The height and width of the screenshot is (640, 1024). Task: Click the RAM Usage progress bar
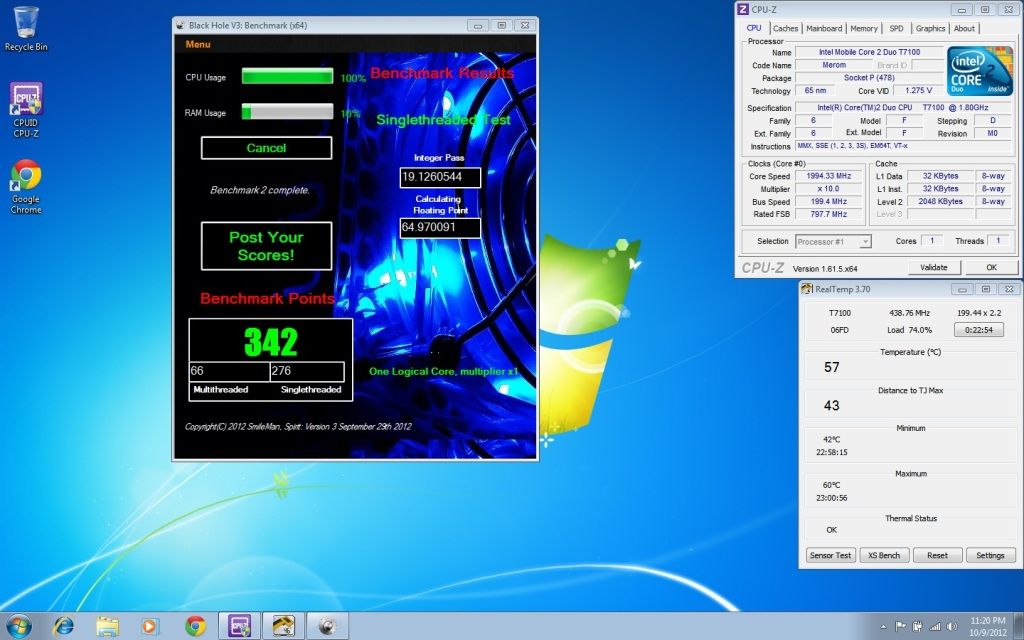(x=287, y=112)
